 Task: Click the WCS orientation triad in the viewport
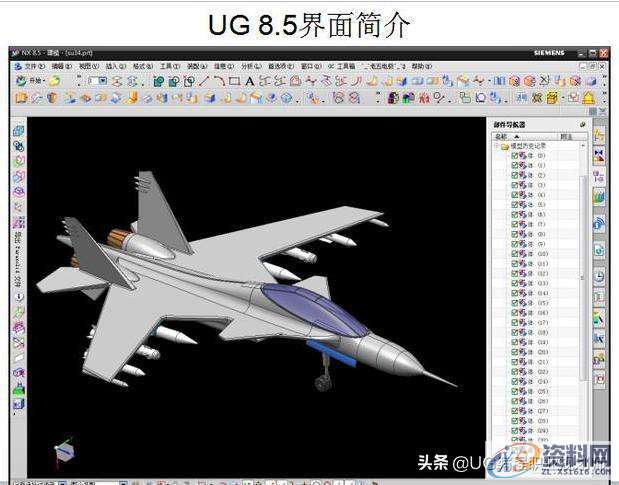[x=63, y=452]
